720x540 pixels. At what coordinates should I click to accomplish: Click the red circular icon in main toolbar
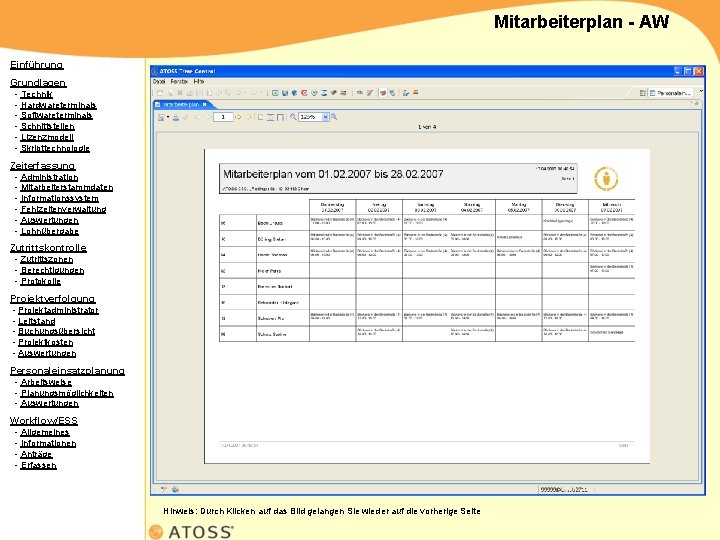[x=304, y=93]
